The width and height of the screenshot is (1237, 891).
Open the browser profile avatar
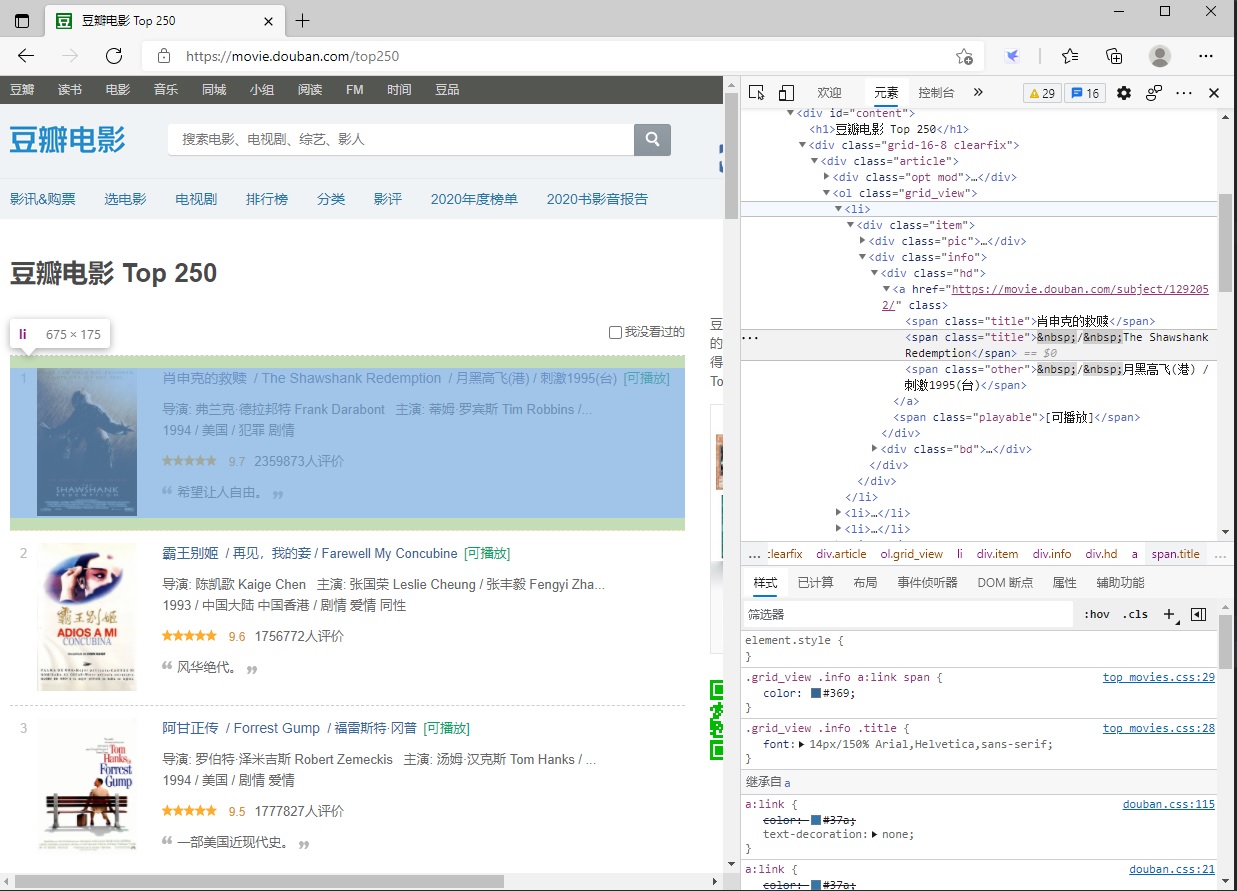pyautogui.click(x=1160, y=56)
